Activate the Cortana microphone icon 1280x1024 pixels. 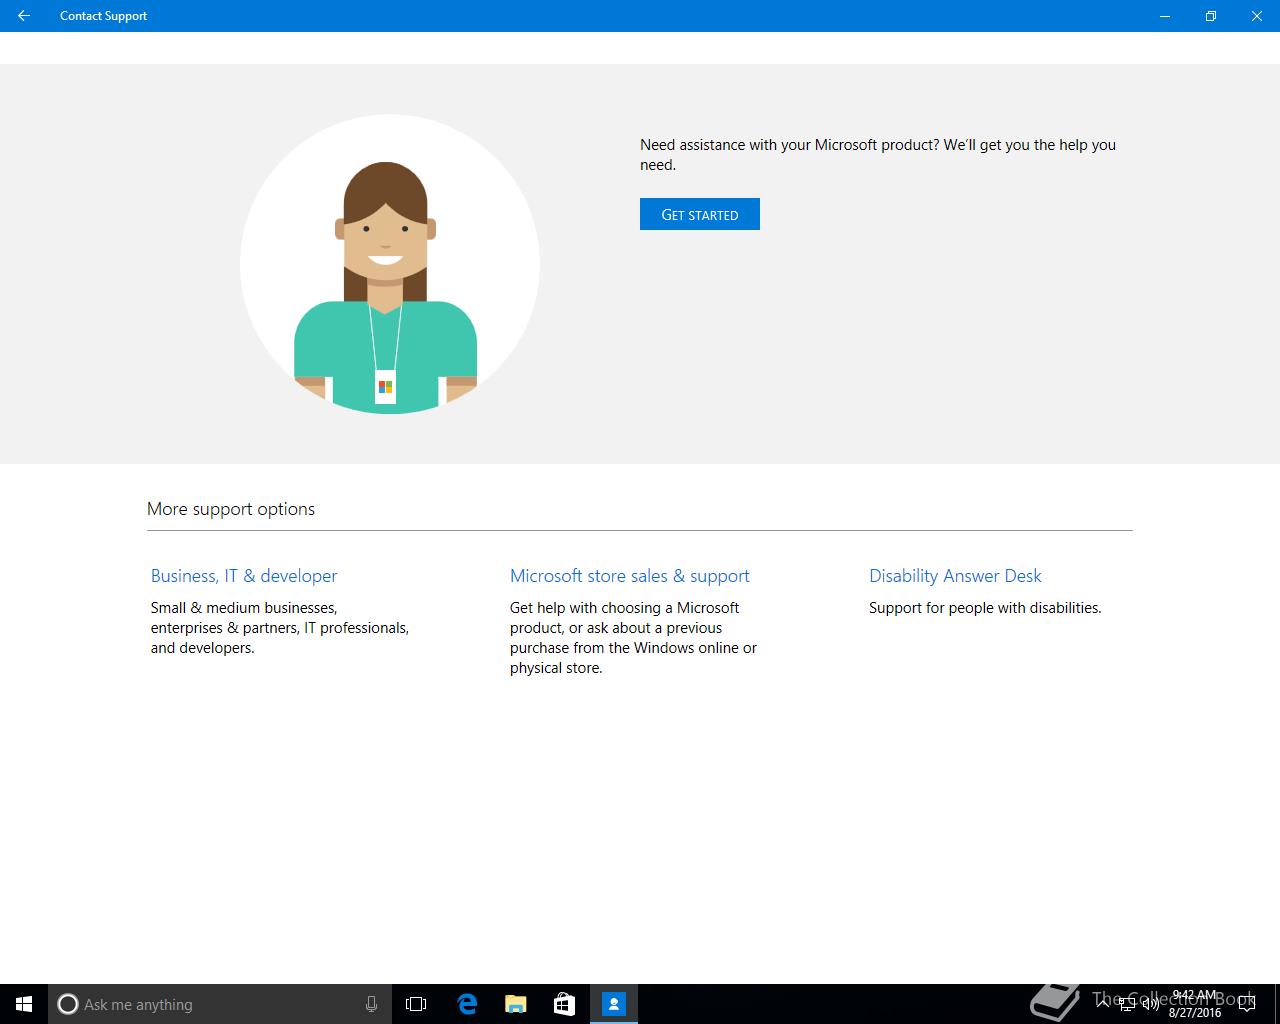click(371, 1004)
